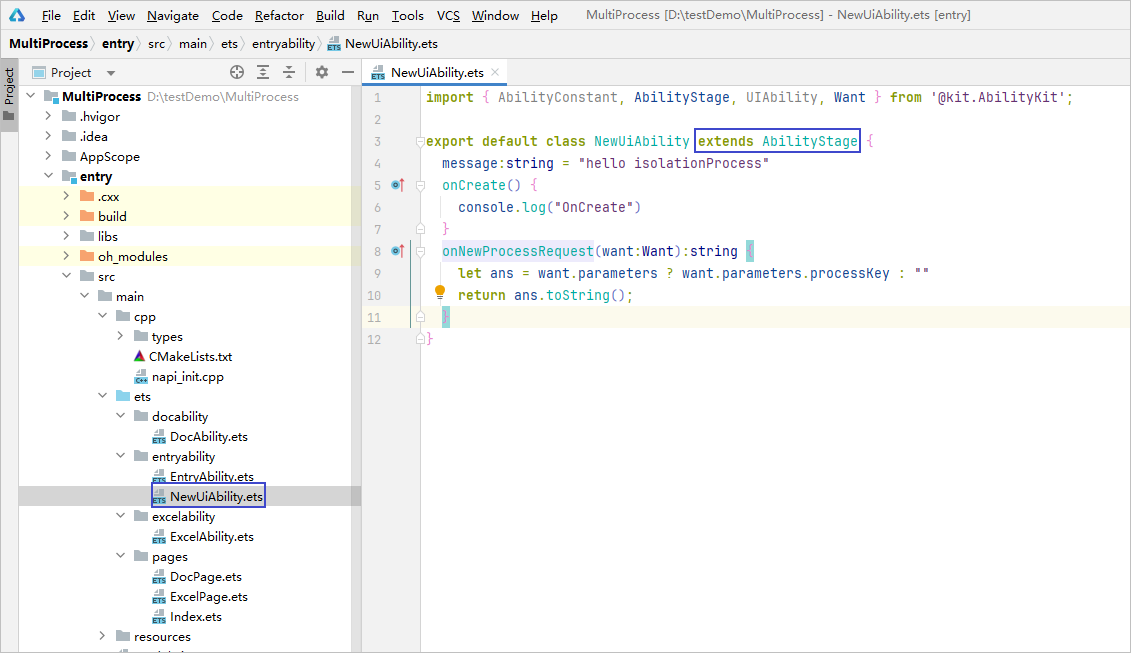The height and width of the screenshot is (653, 1131).
Task: Click the override gutter icon beside onCreate
Action: coord(397,185)
